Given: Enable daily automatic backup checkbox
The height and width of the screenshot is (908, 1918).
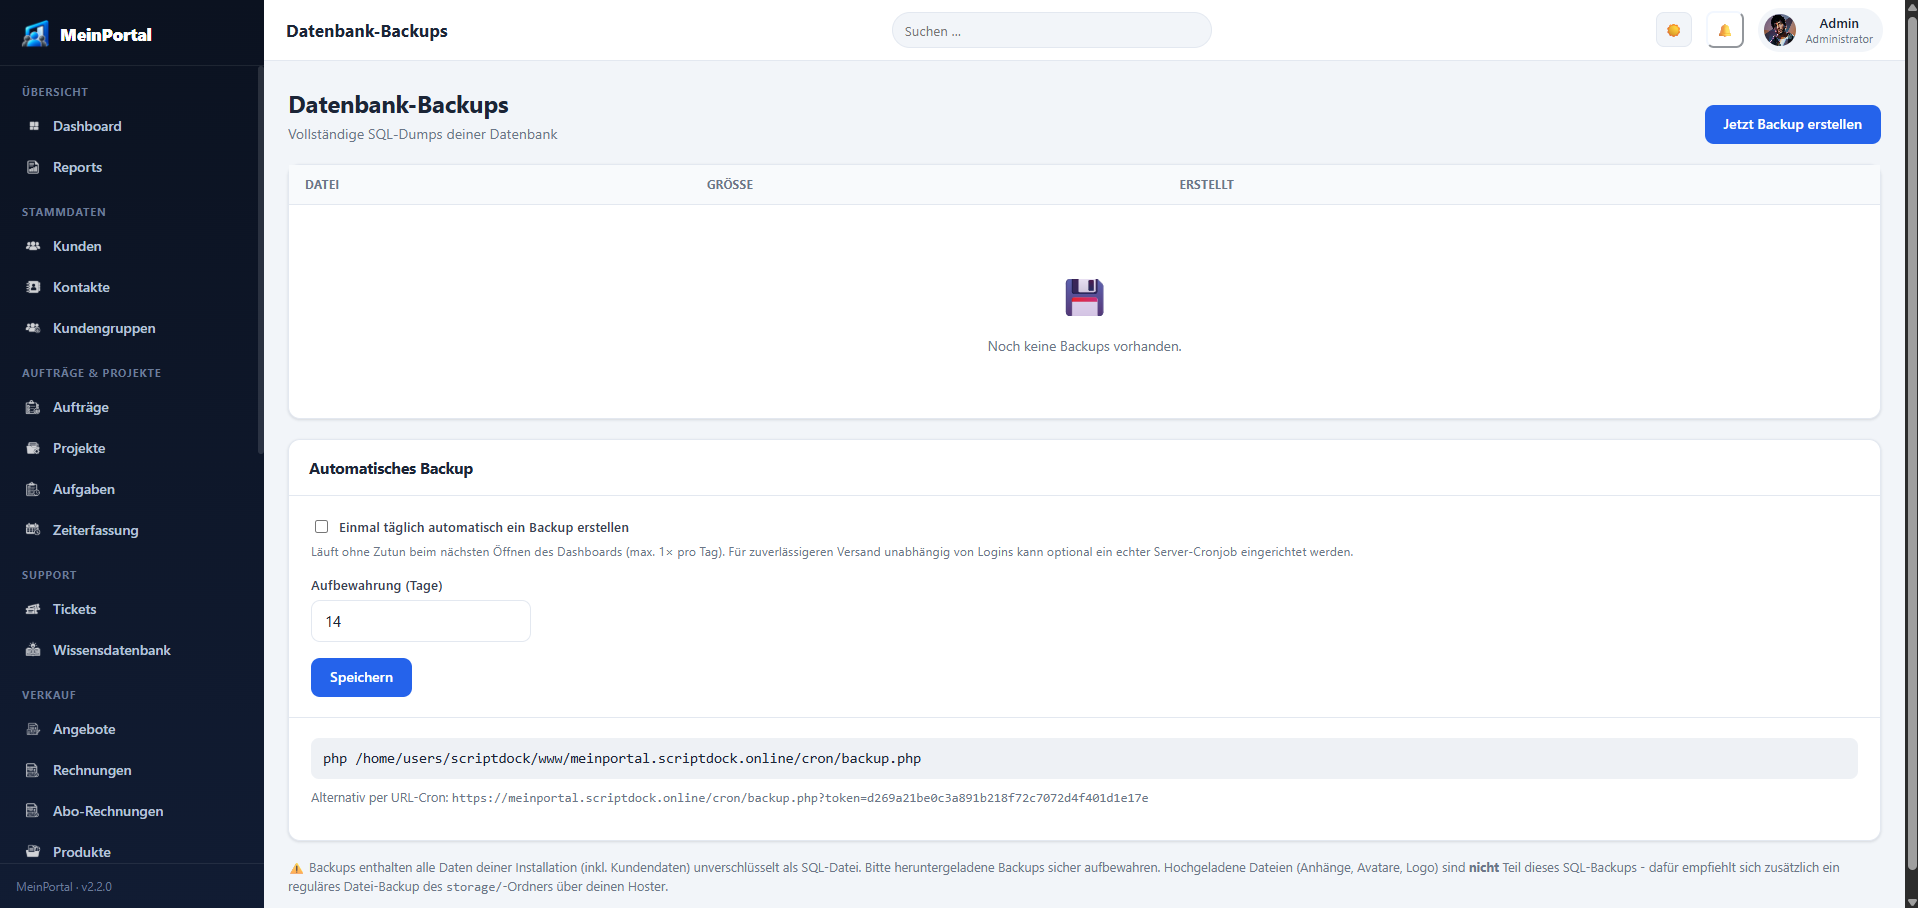Looking at the screenshot, I should 321,527.
